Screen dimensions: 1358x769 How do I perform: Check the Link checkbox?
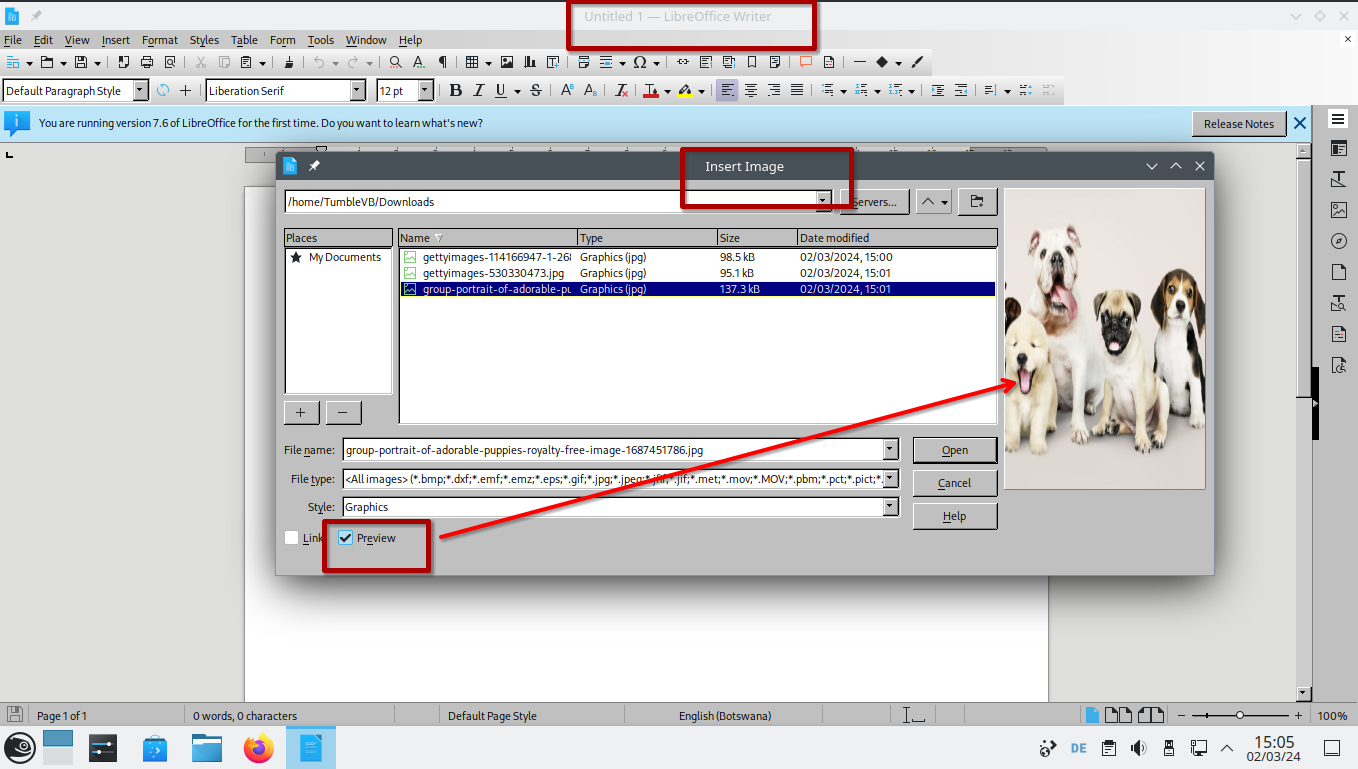click(x=293, y=538)
